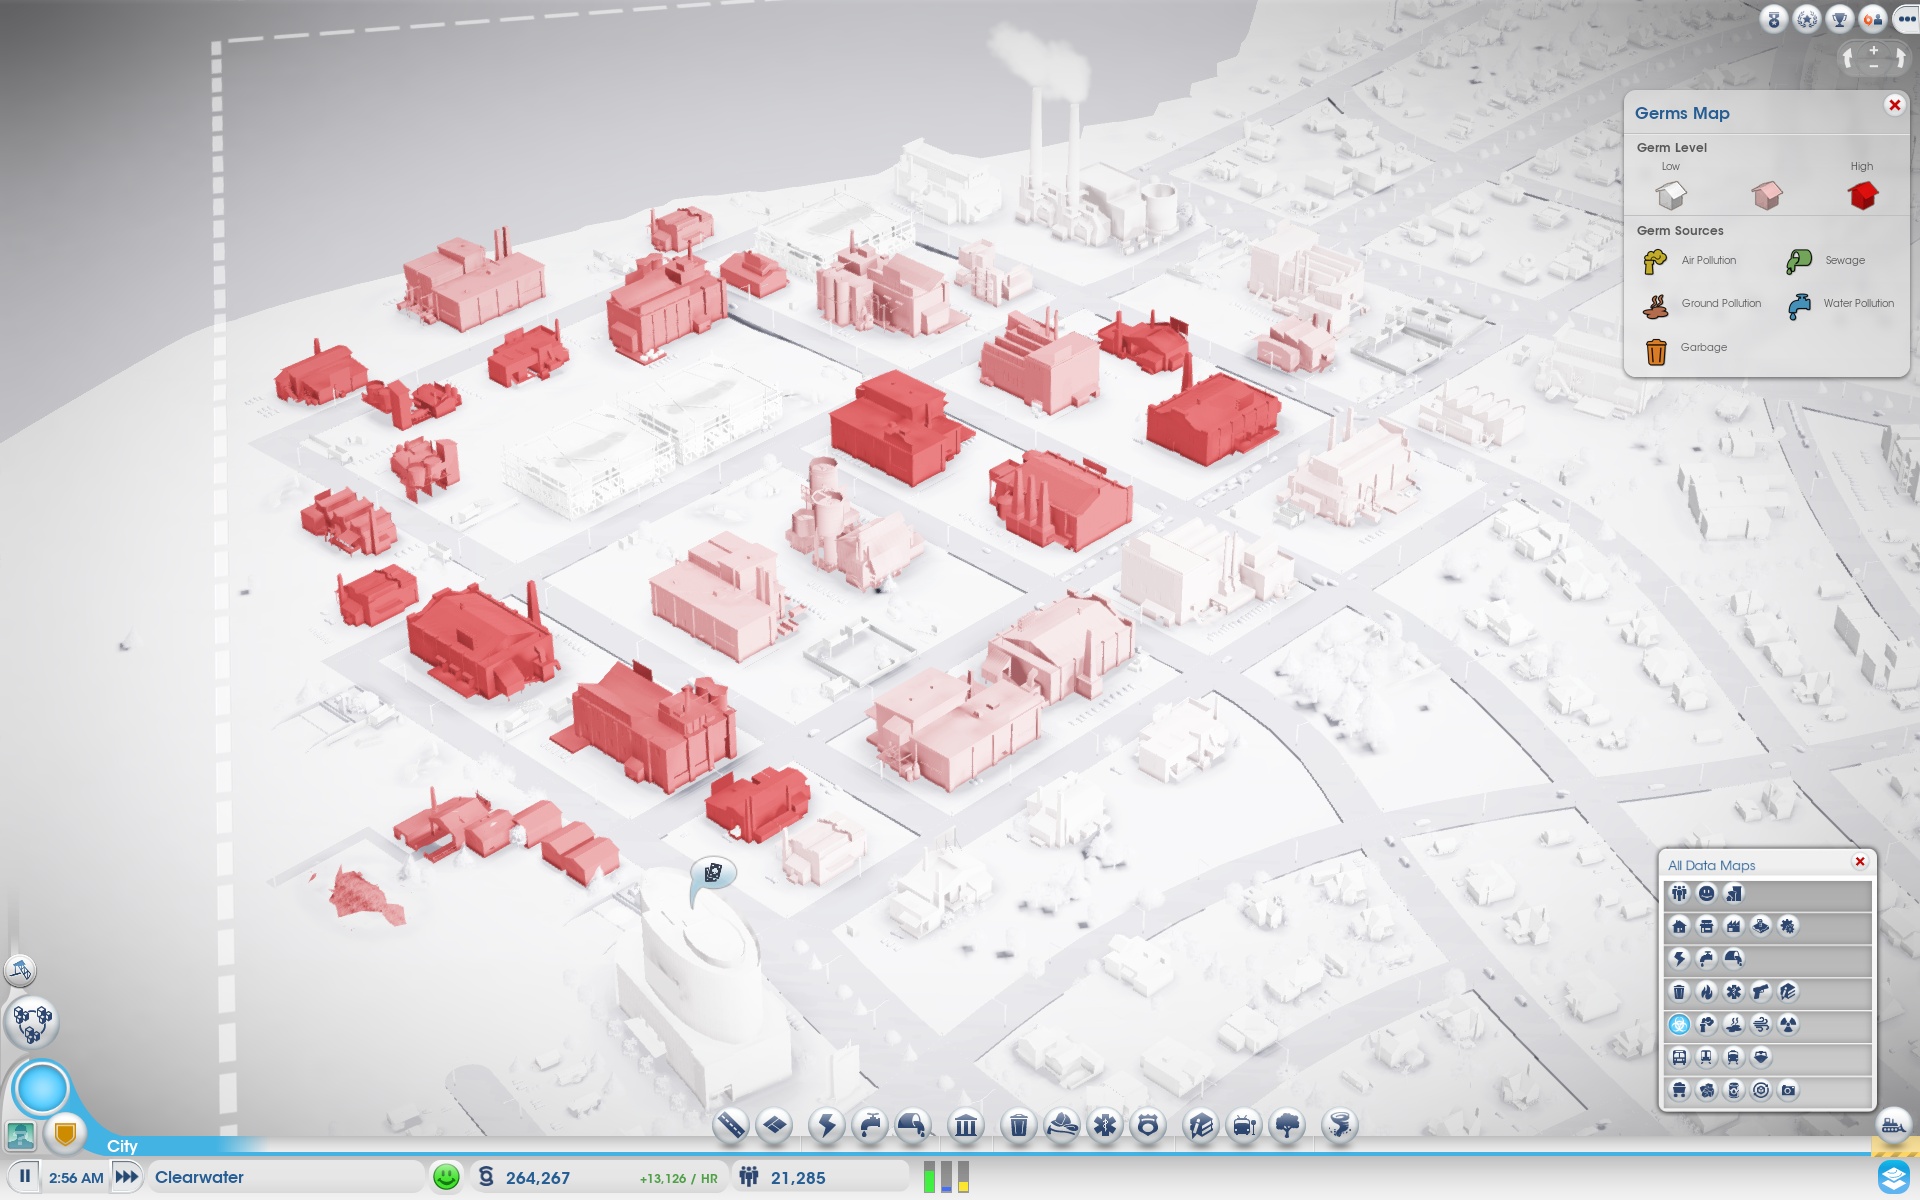Zoom in with the plus camera control

point(1874,50)
